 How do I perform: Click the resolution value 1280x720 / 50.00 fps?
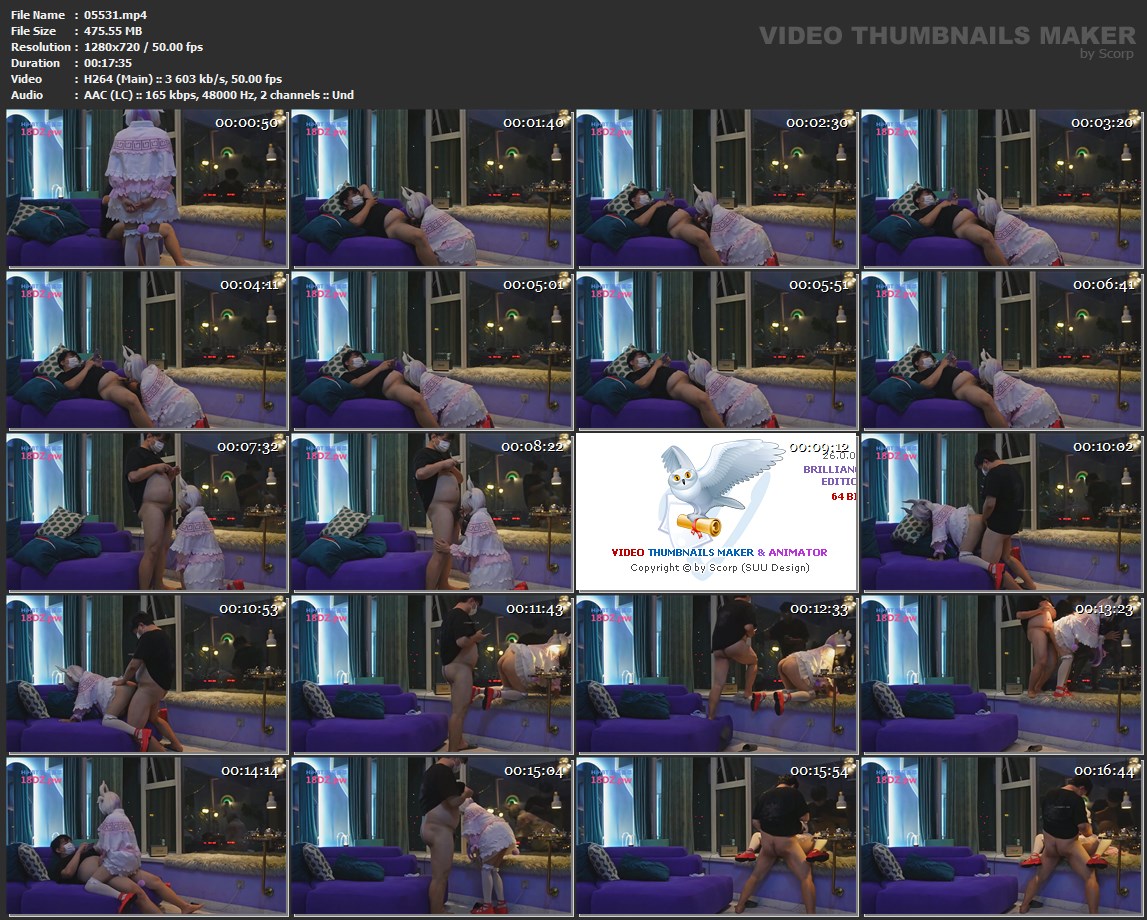[x=144, y=47]
